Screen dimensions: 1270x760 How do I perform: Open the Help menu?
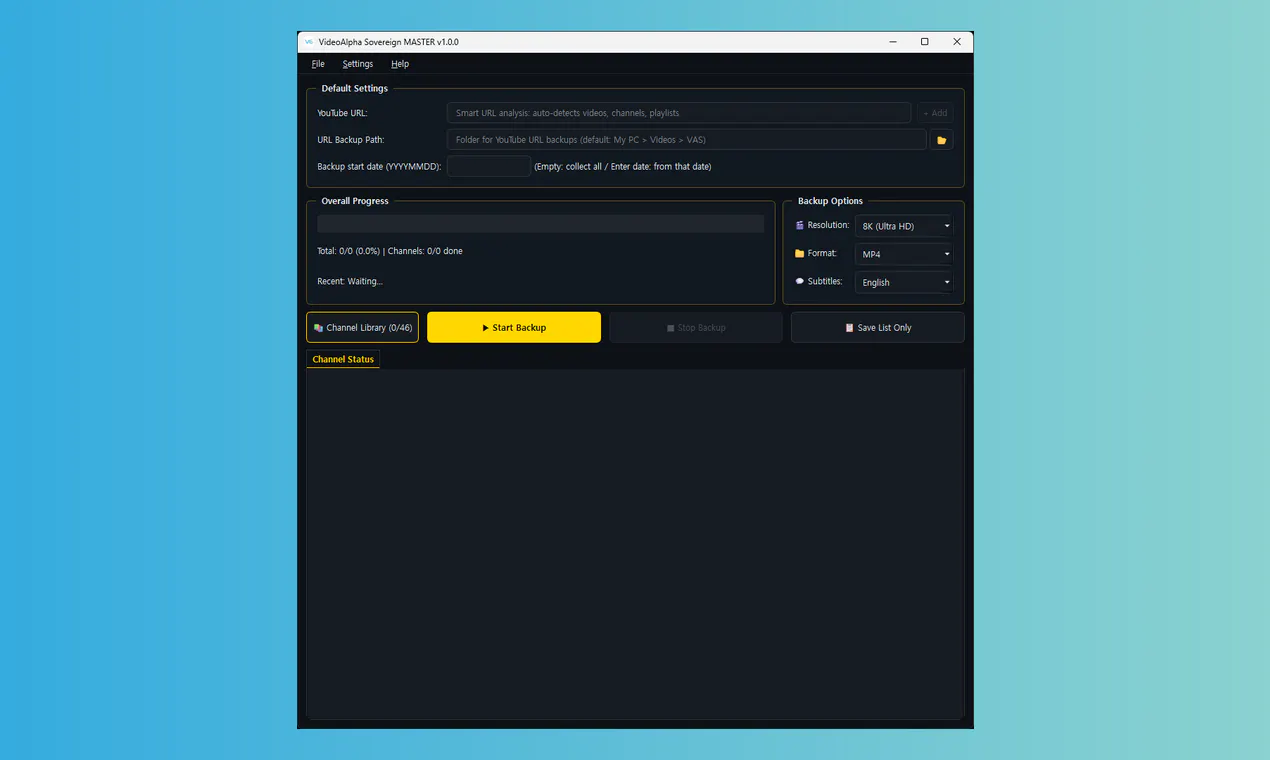click(x=400, y=64)
